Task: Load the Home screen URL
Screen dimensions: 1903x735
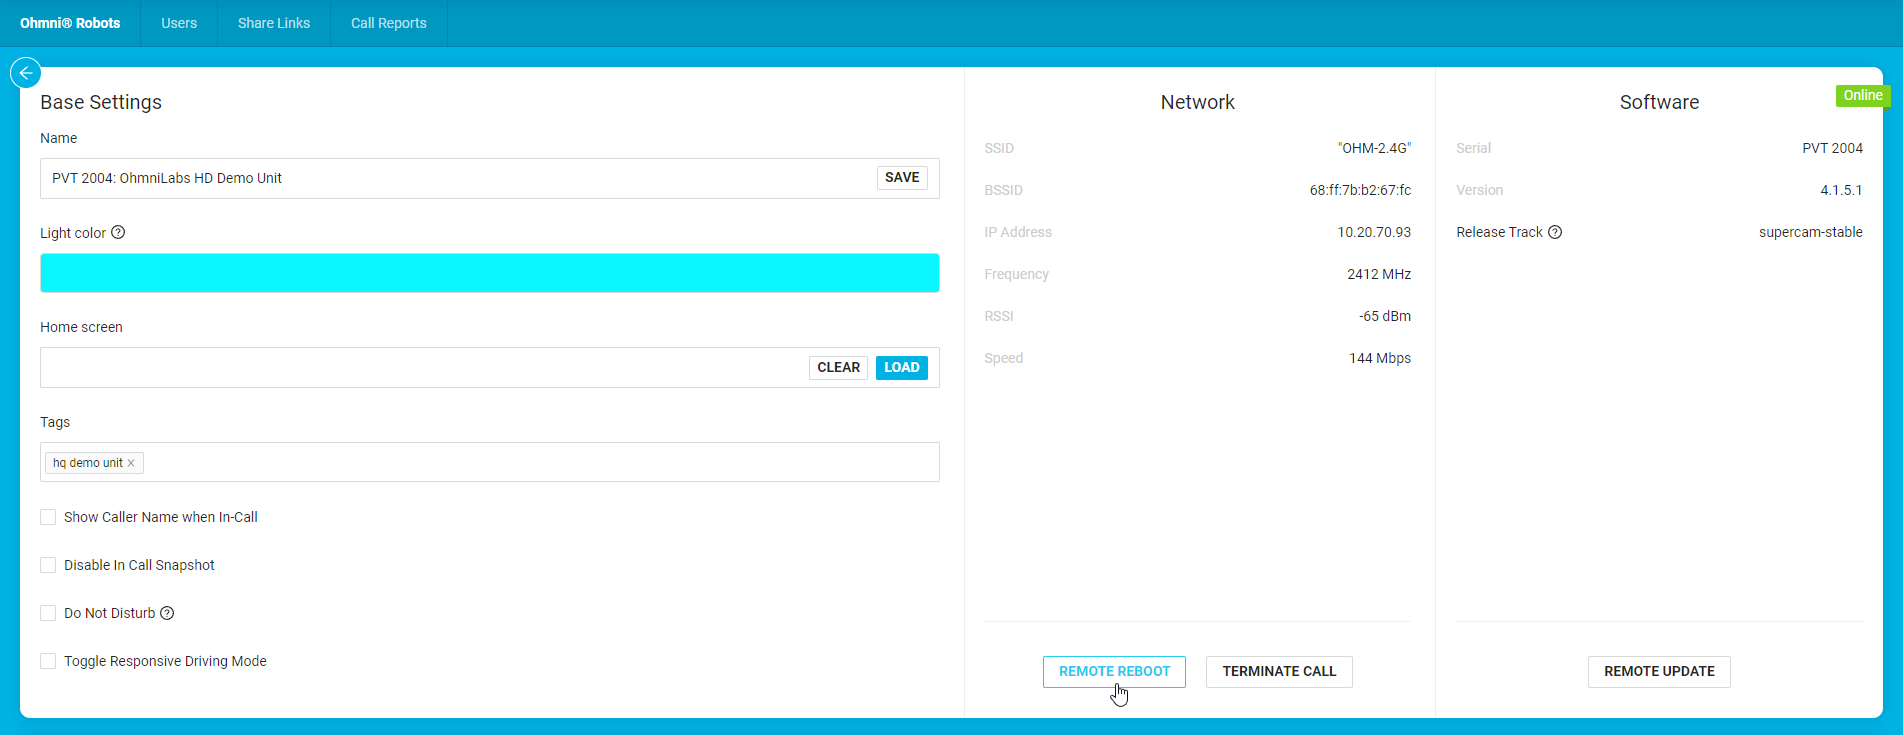Action: pos(901,367)
